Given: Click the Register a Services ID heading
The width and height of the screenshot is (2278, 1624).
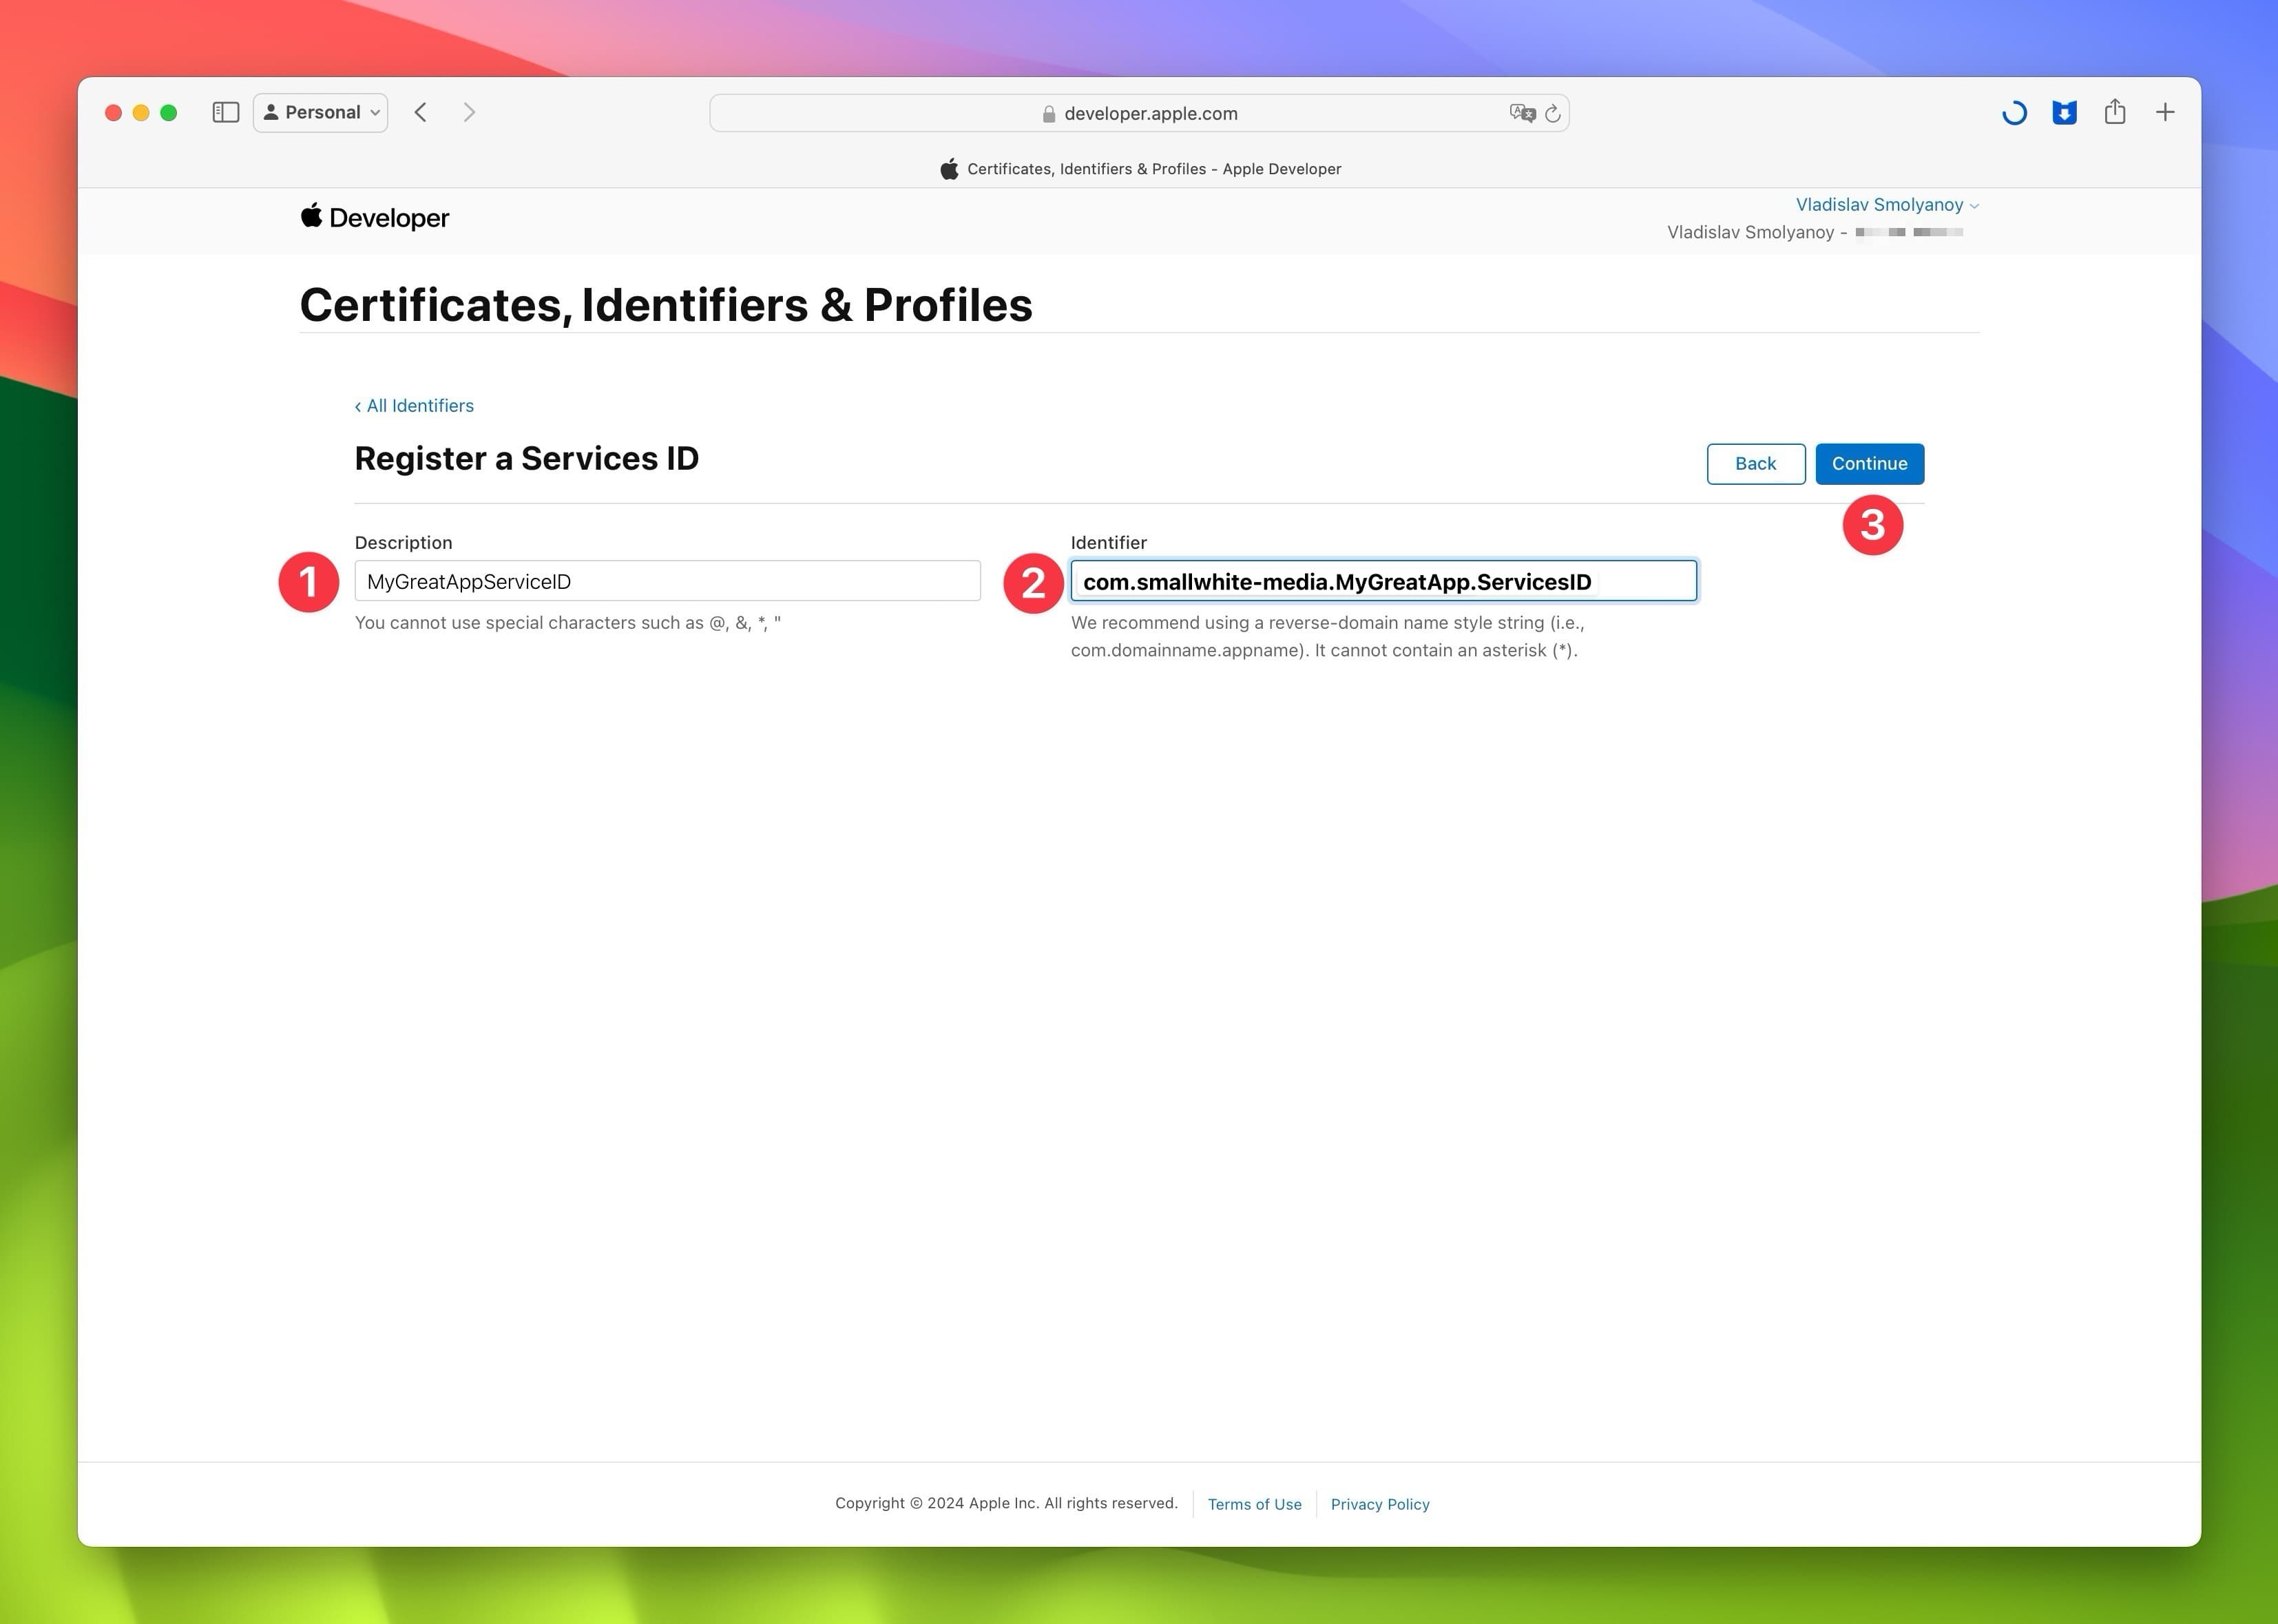Looking at the screenshot, I should pyautogui.click(x=527, y=459).
